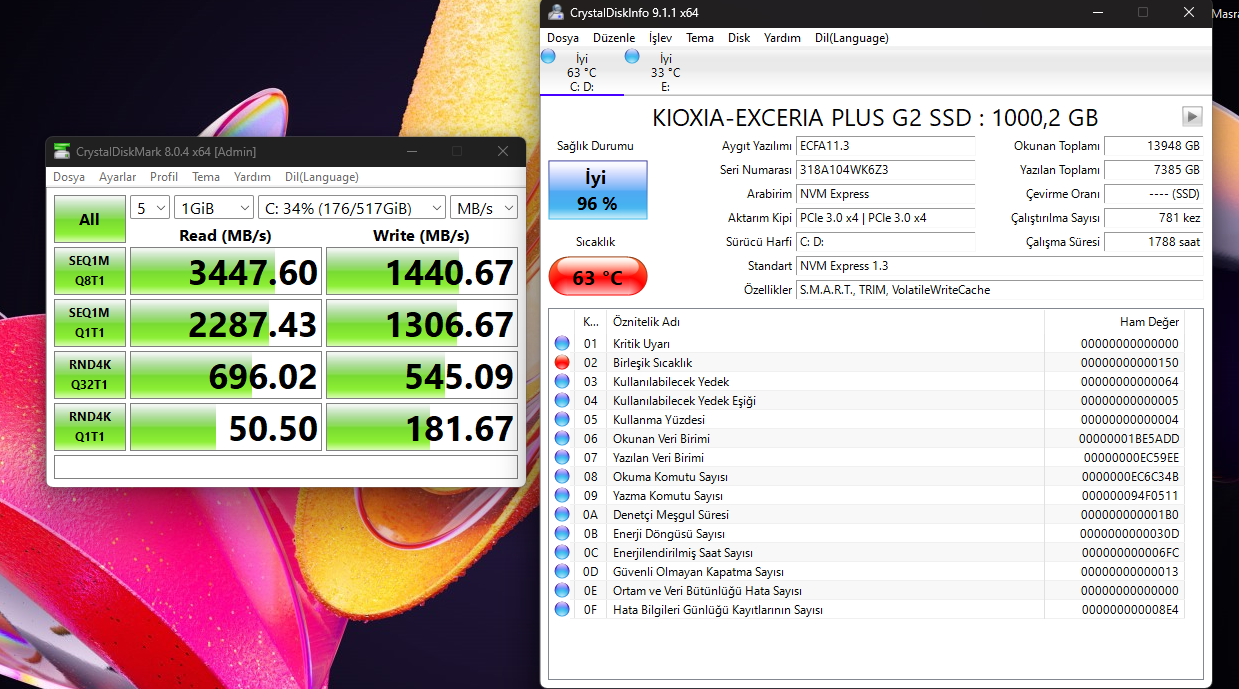This screenshot has height=689, width=1239.
Task: Run the RND4K Q32T1 test
Action: [x=90, y=376]
